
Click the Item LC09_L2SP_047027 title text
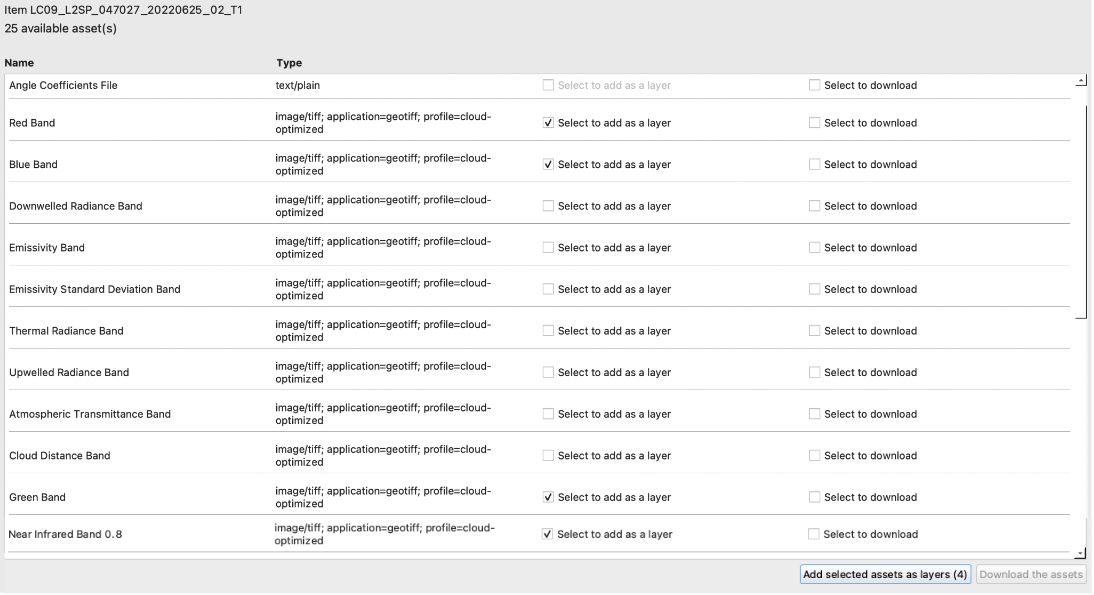click(x=123, y=10)
